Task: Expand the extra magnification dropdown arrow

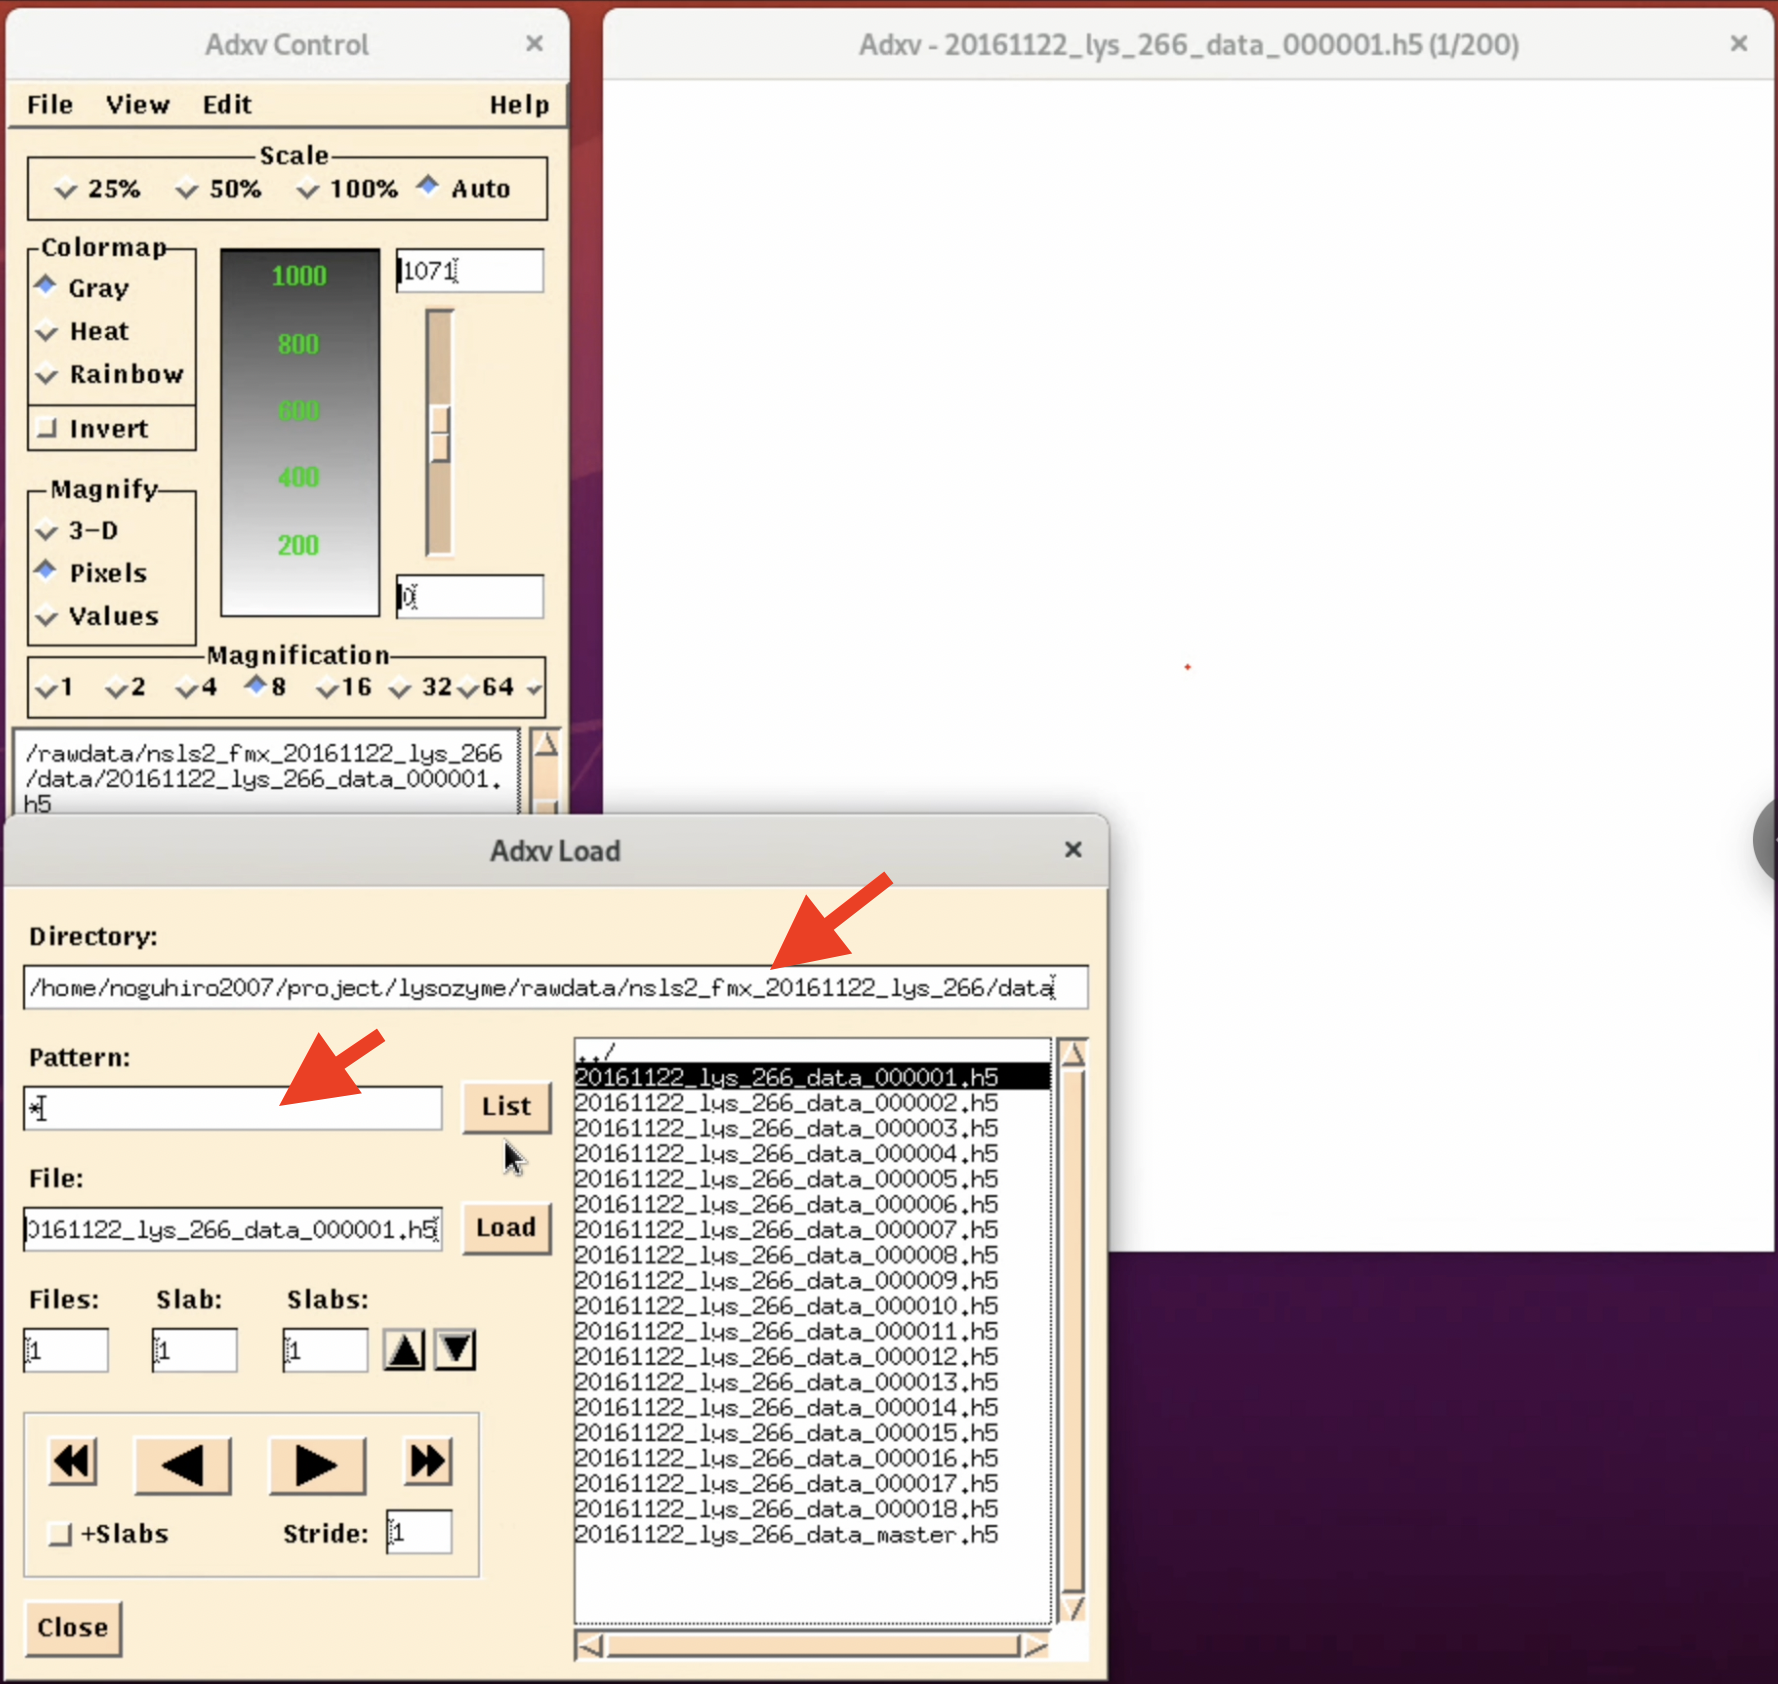Action: pos(534,687)
